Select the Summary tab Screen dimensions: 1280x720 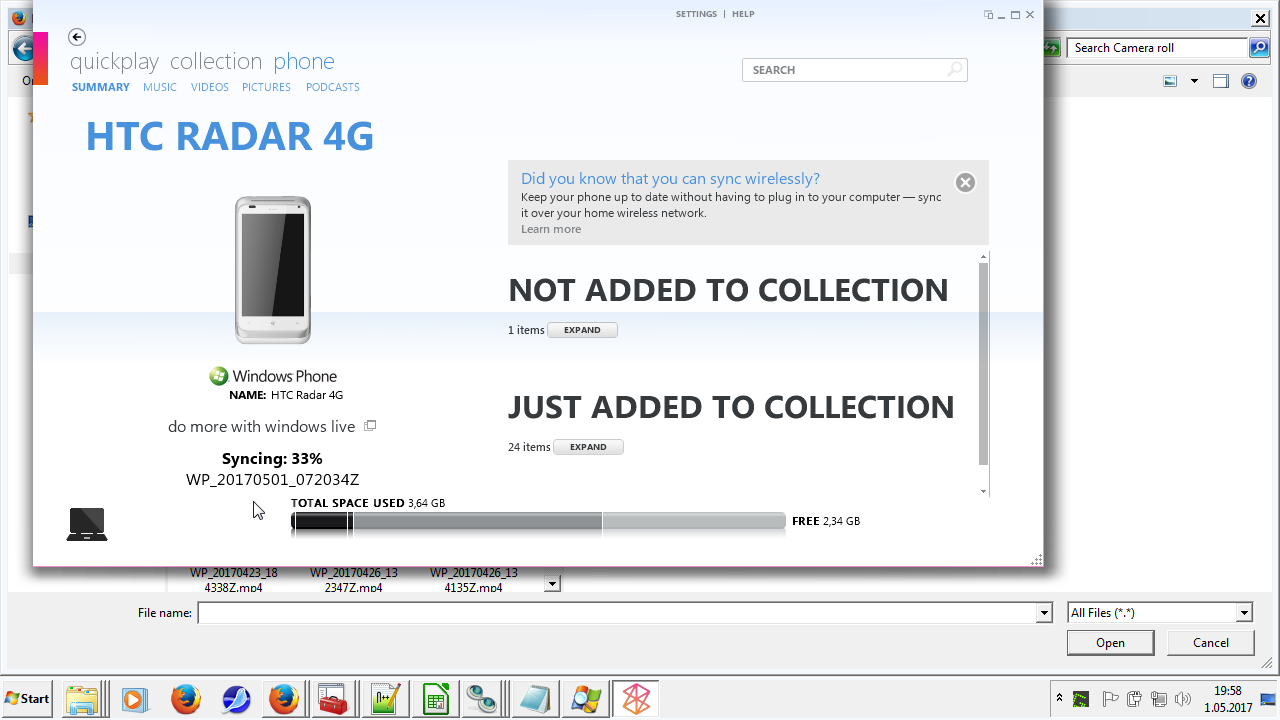(101, 87)
